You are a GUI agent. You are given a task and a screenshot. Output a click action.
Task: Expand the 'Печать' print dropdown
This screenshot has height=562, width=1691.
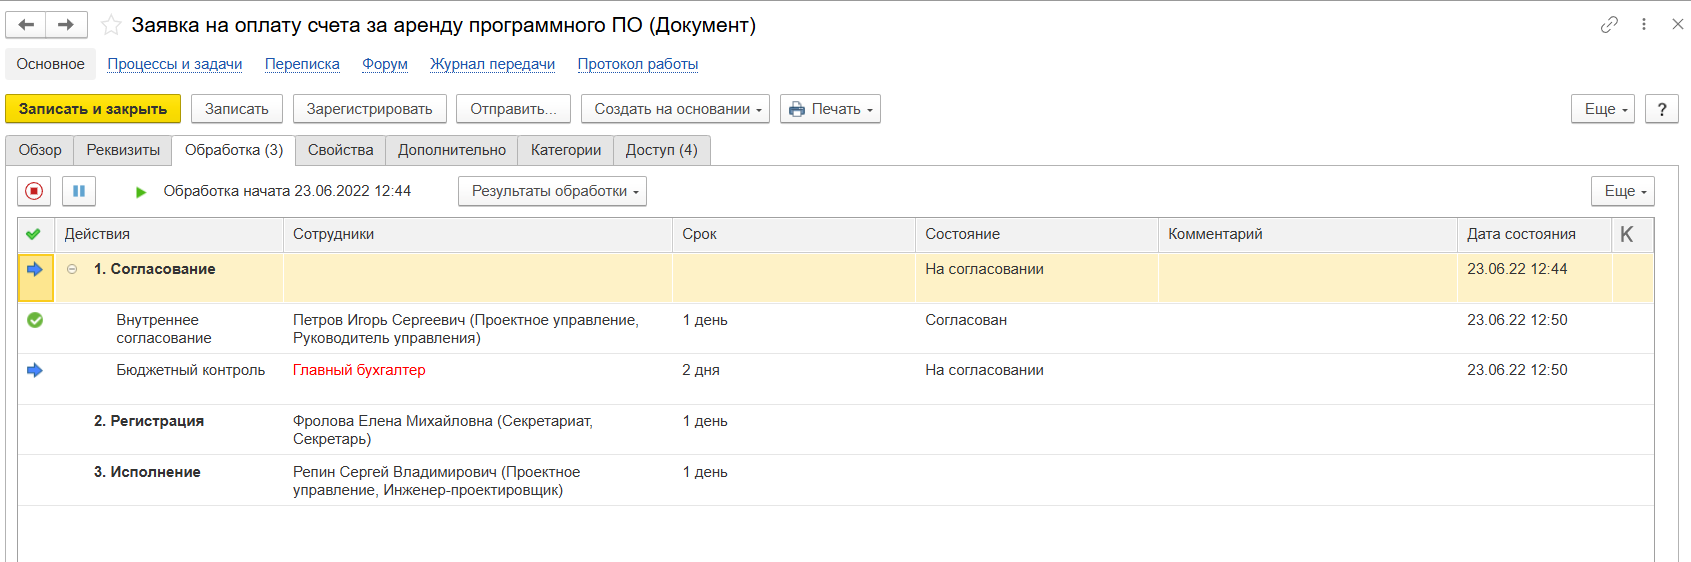tap(830, 109)
